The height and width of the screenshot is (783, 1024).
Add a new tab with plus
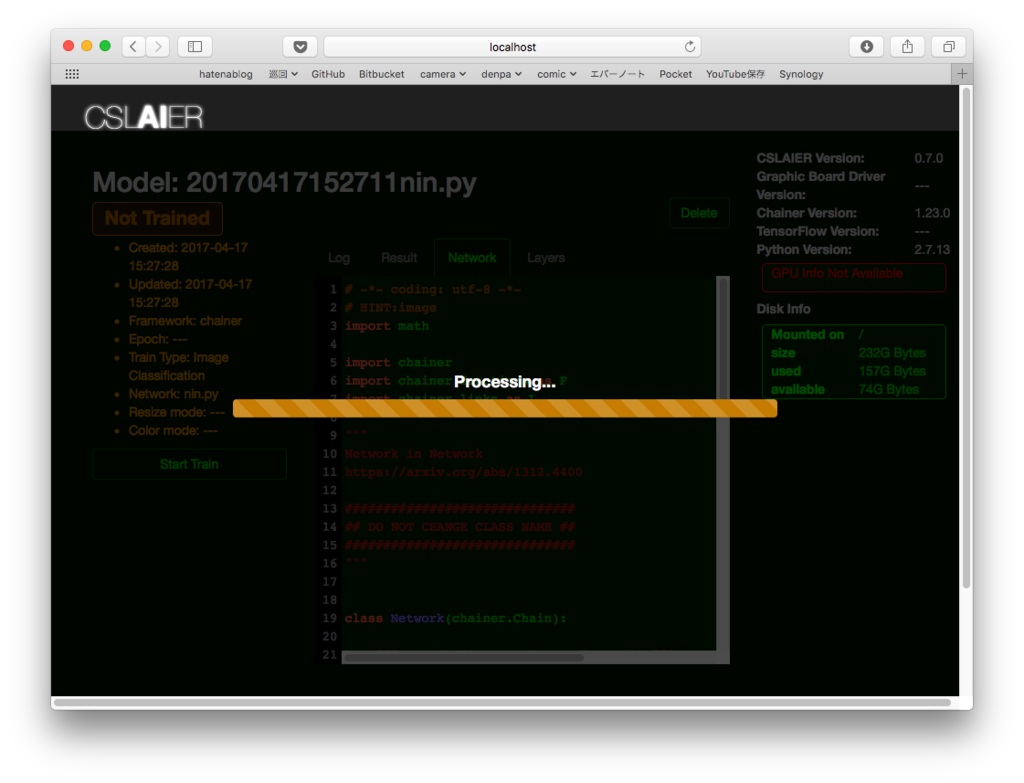coord(962,74)
